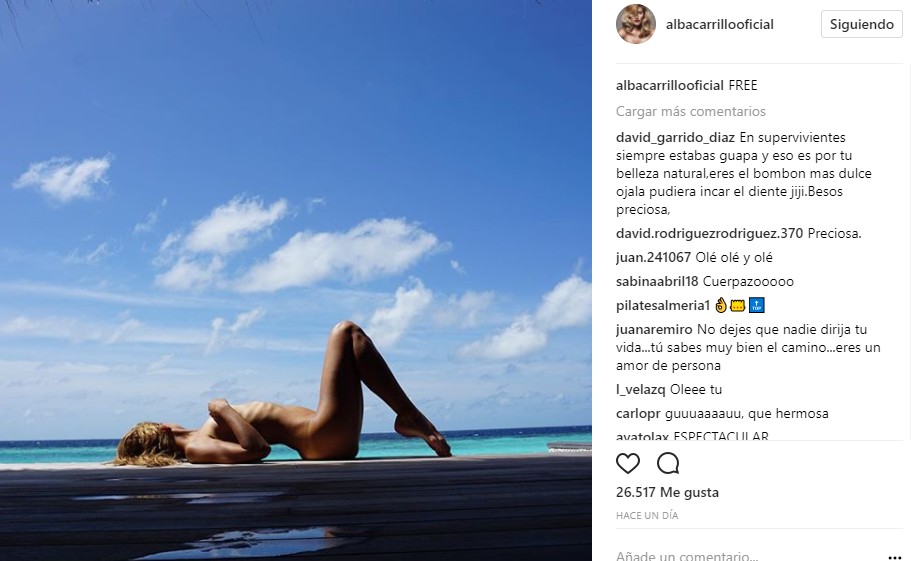
Task: Visit juan.241067 commenter profile
Action: coord(654,257)
